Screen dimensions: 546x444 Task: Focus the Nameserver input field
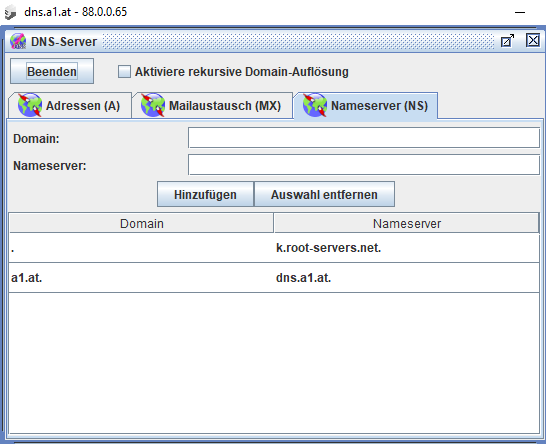point(364,165)
